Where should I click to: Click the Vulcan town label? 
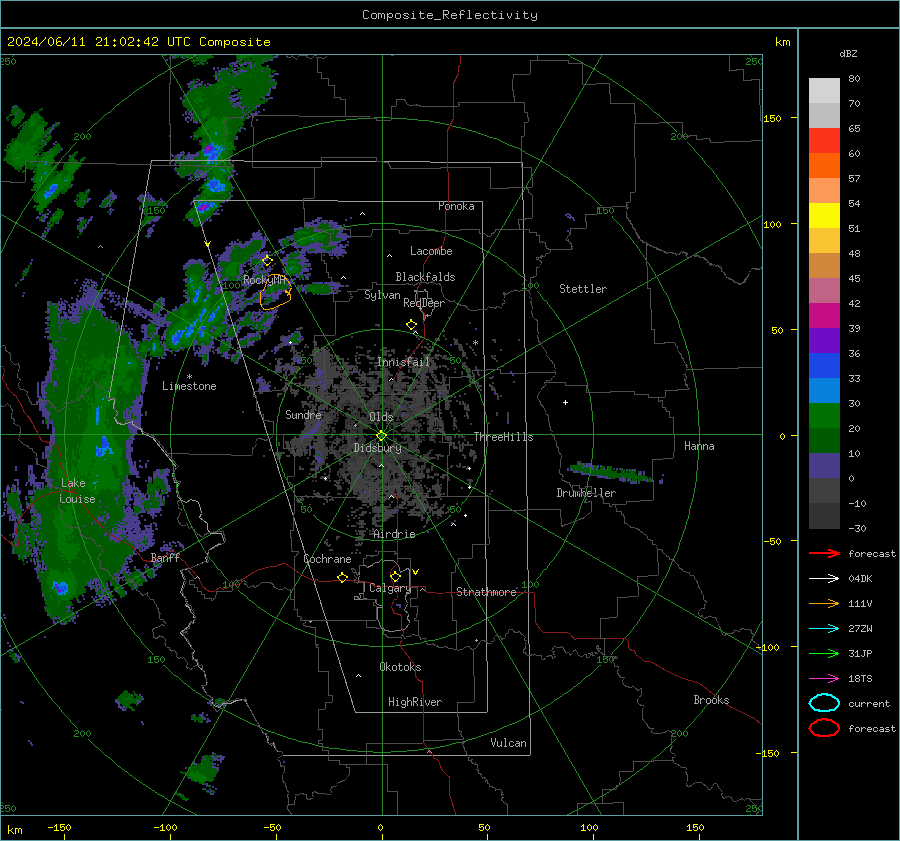pyautogui.click(x=508, y=743)
